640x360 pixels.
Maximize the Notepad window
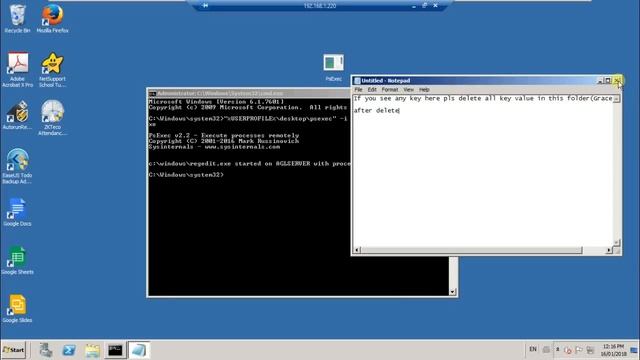(x=608, y=81)
